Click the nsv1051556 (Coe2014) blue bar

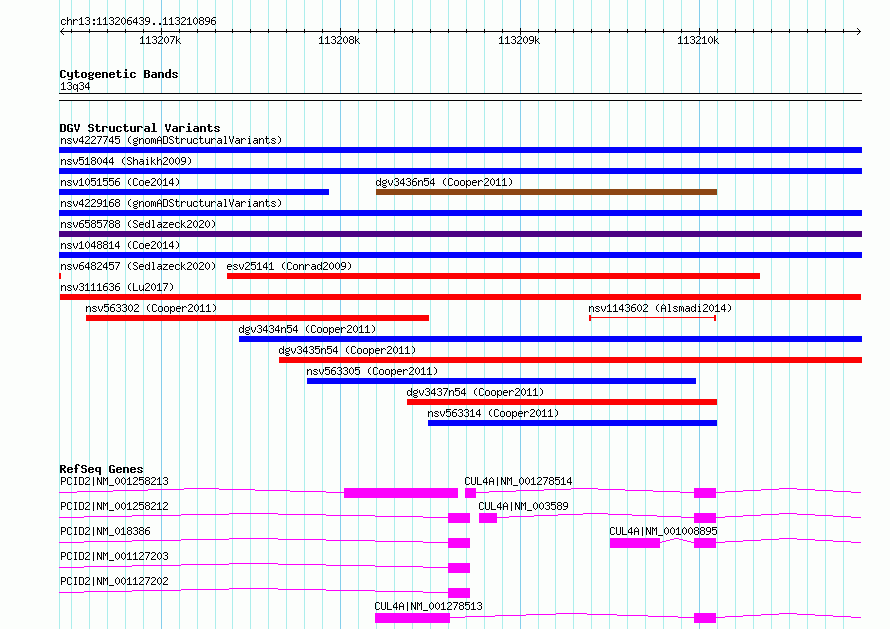pyautogui.click(x=194, y=192)
